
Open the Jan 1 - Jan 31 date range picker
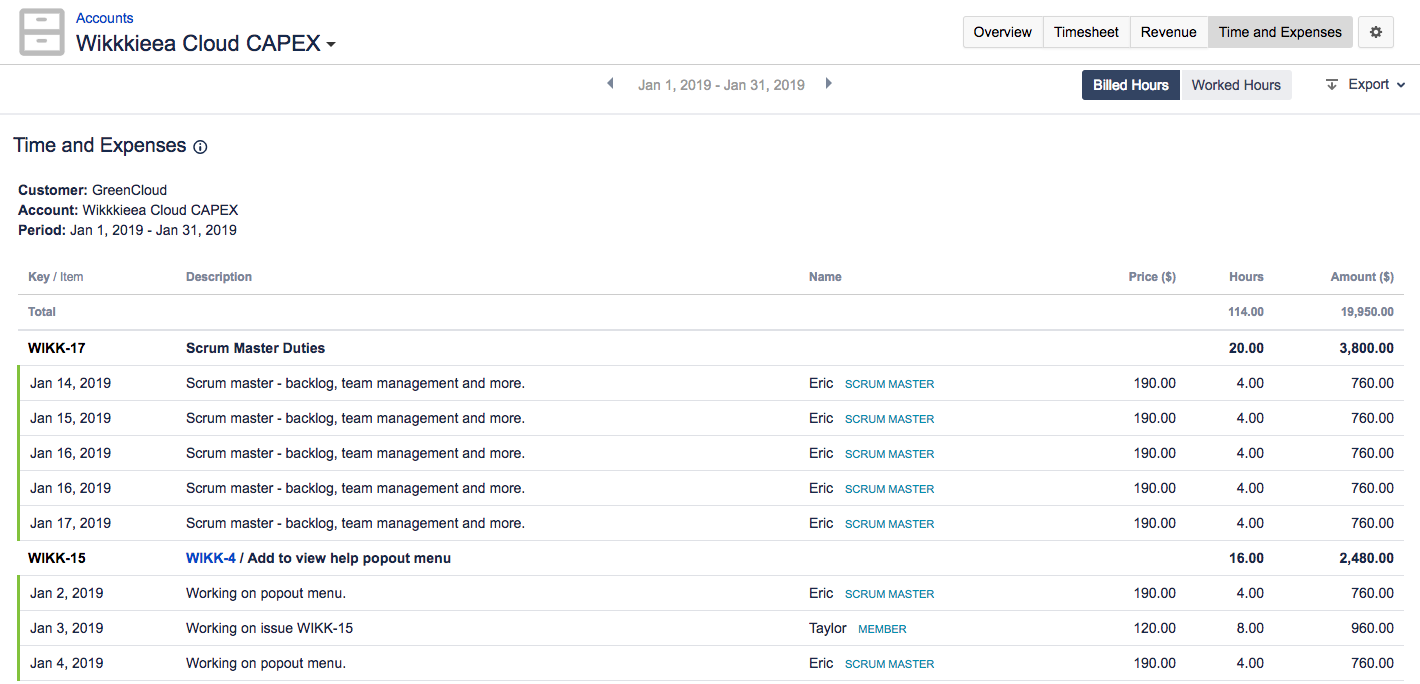721,85
